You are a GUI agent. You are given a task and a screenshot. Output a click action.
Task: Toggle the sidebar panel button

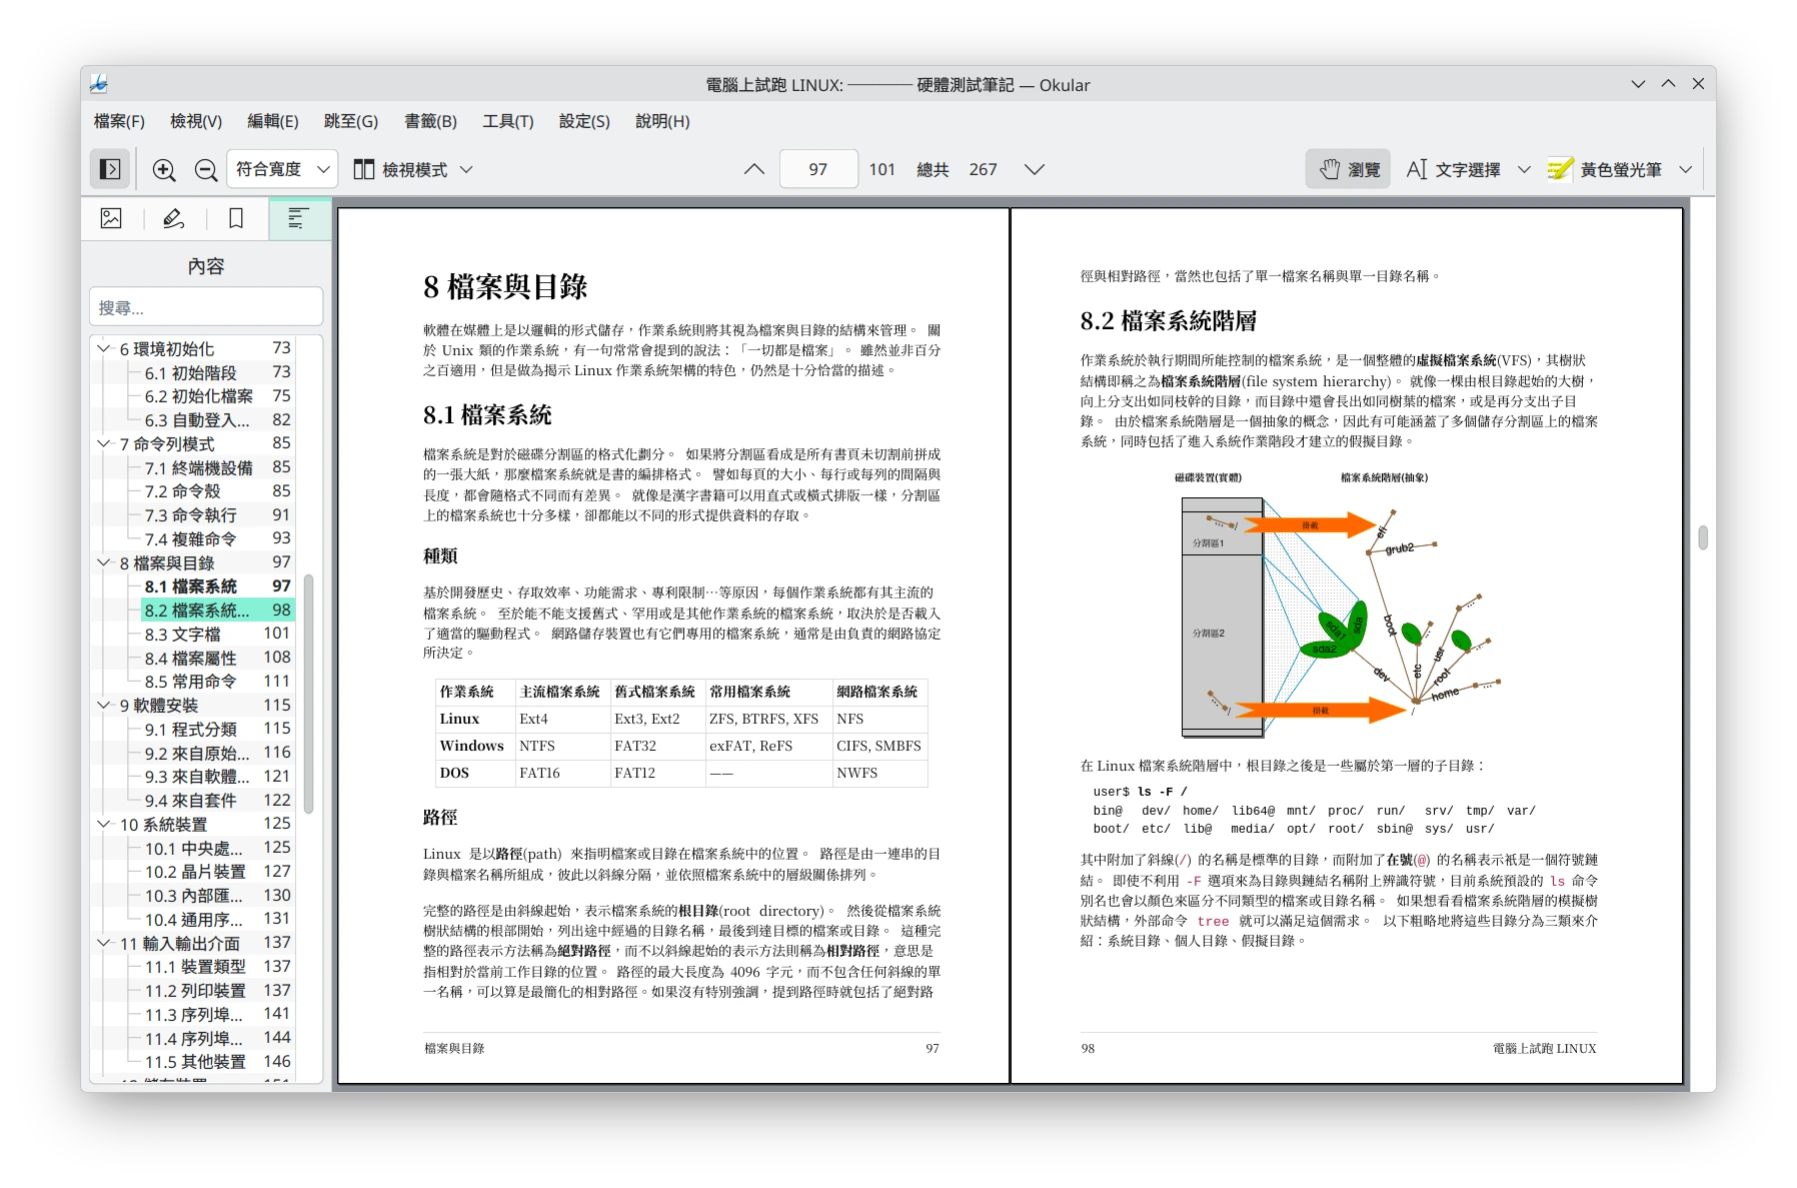coord(110,169)
